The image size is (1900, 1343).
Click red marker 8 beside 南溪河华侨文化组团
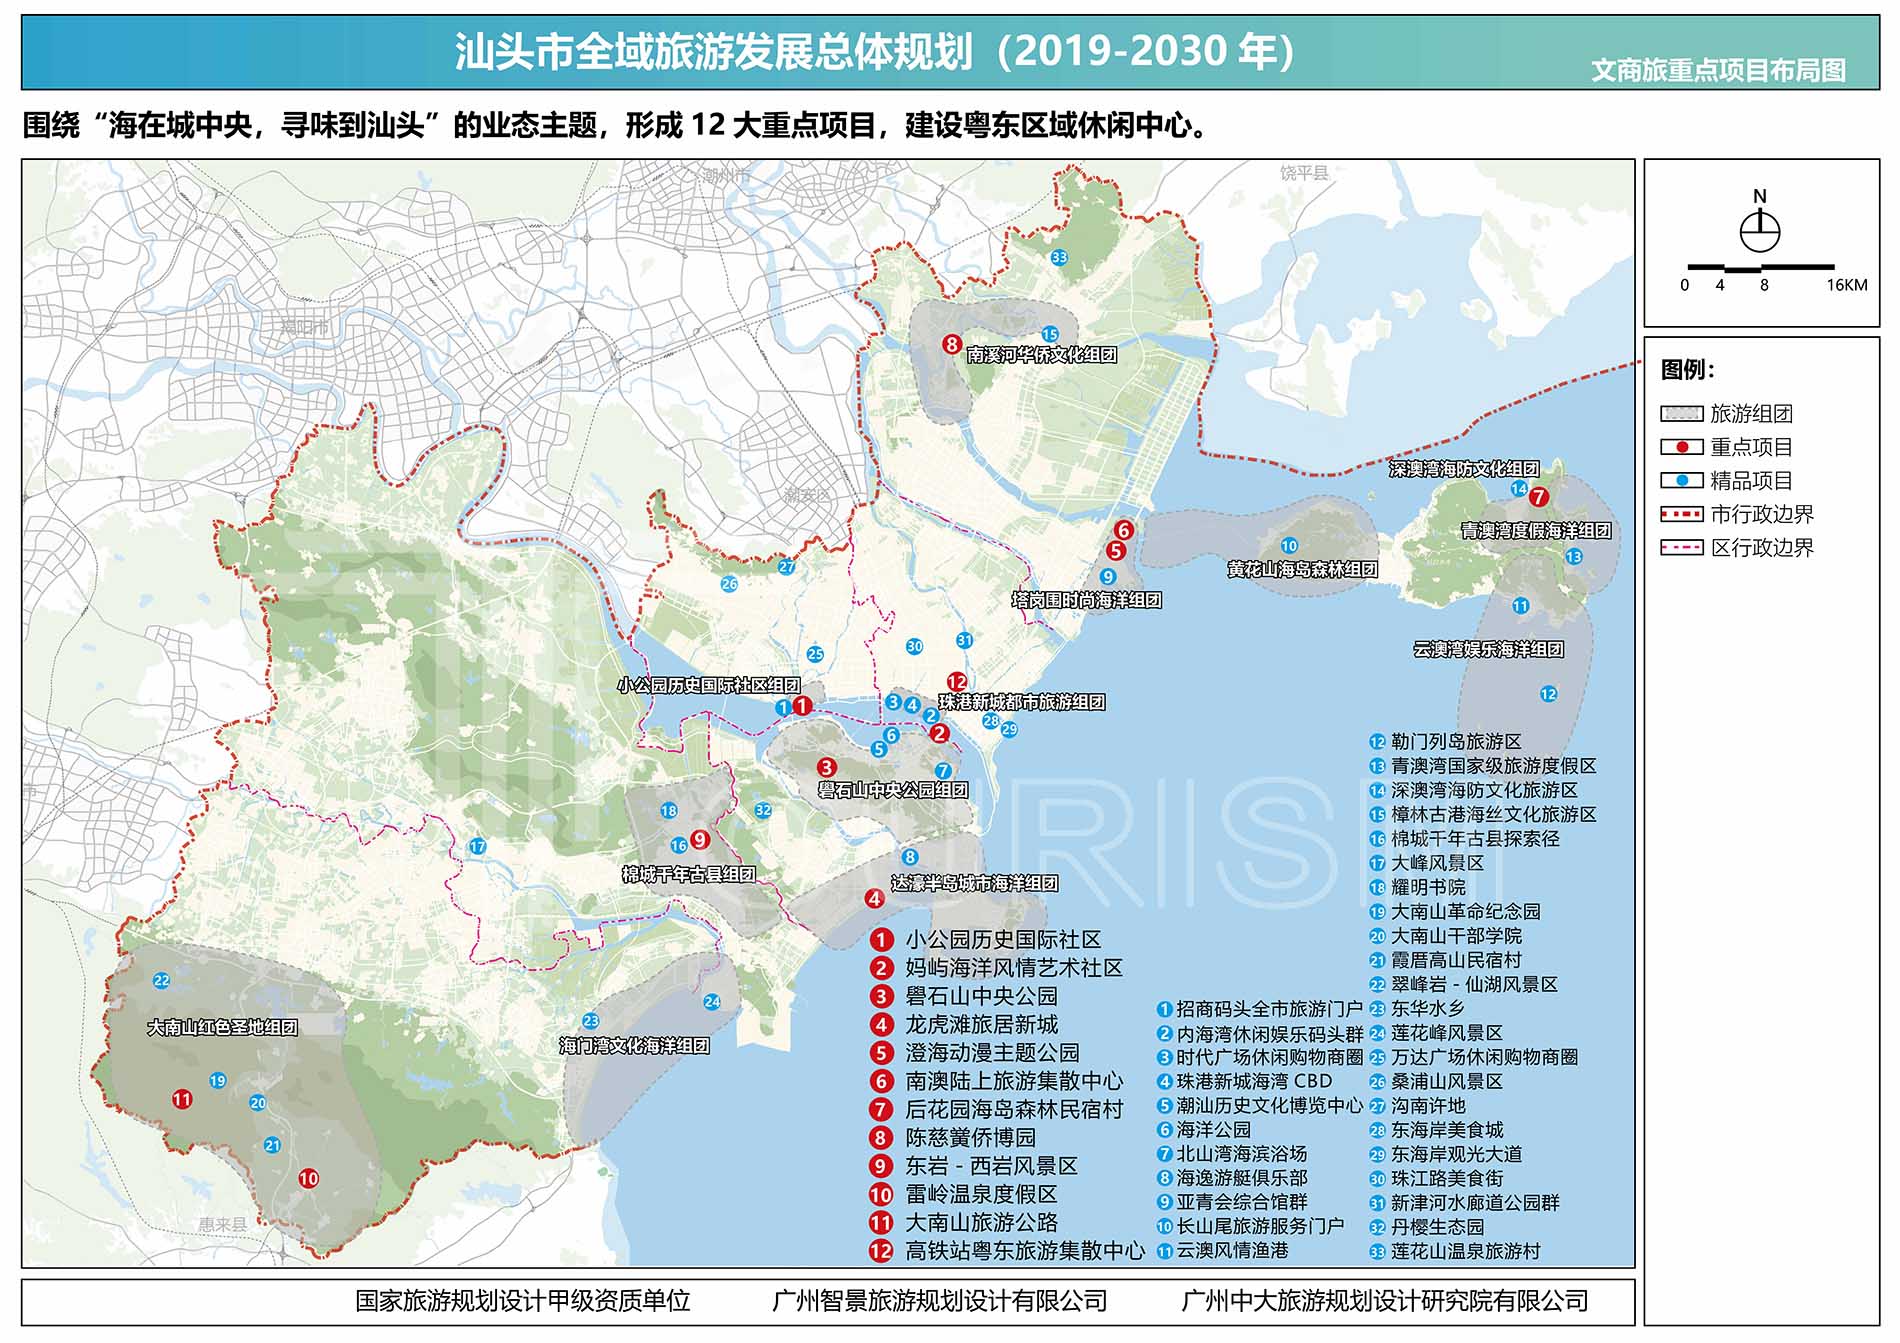(951, 345)
